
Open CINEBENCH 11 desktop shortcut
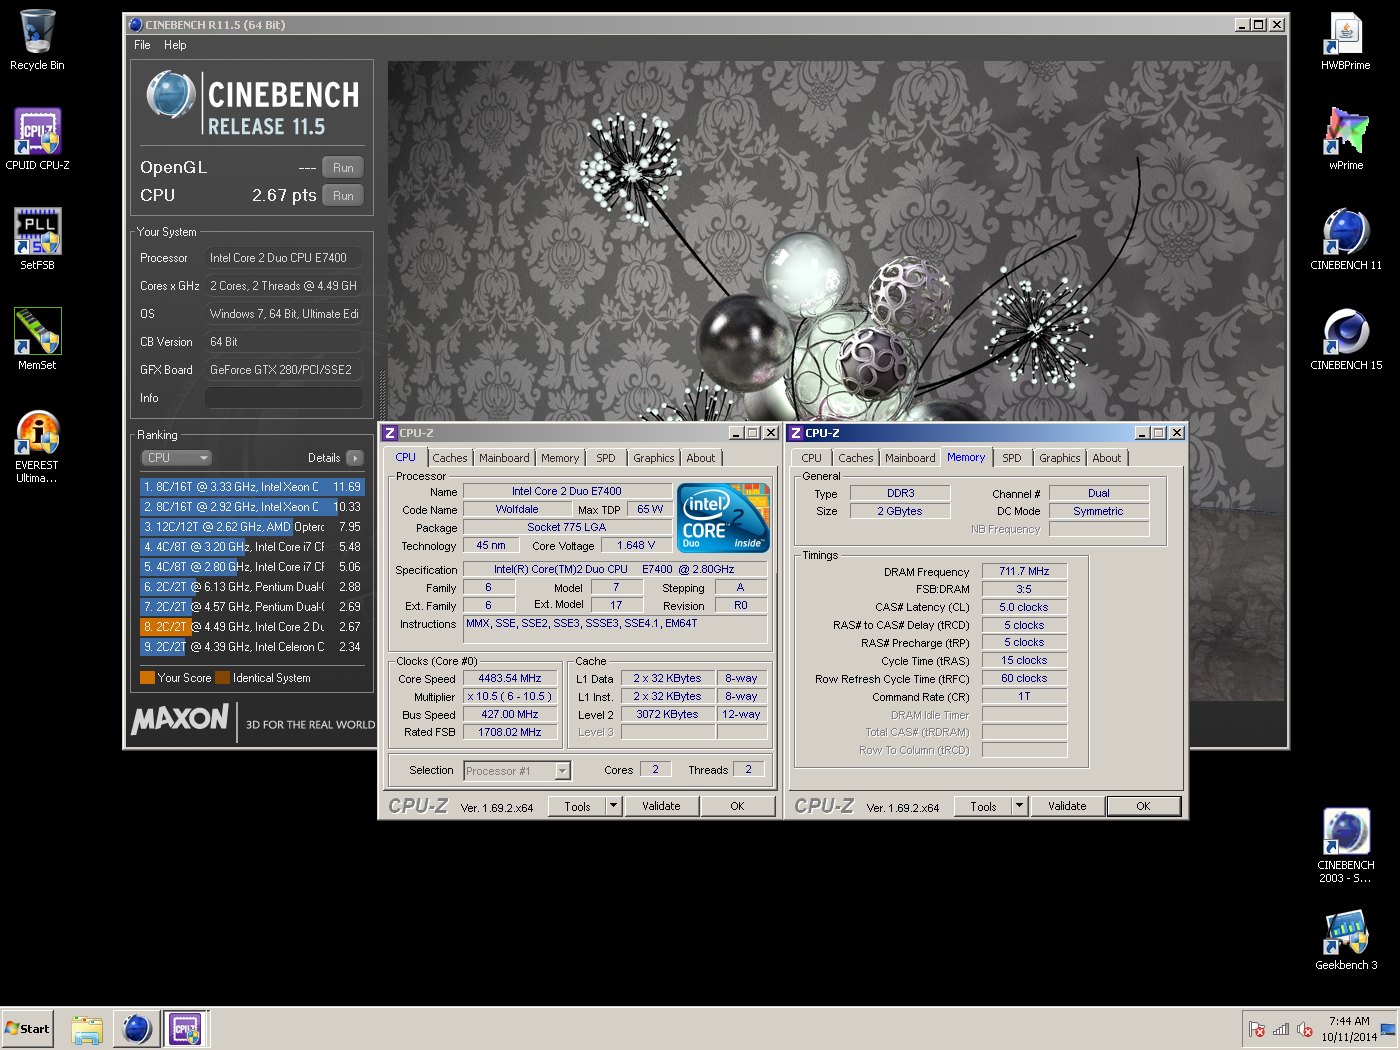click(1346, 240)
